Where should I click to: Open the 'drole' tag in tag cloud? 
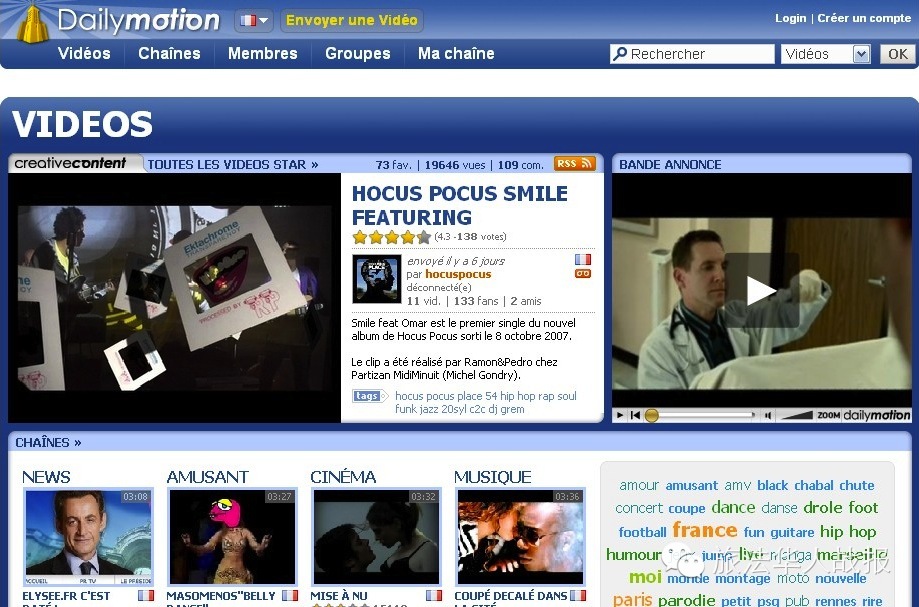822,507
